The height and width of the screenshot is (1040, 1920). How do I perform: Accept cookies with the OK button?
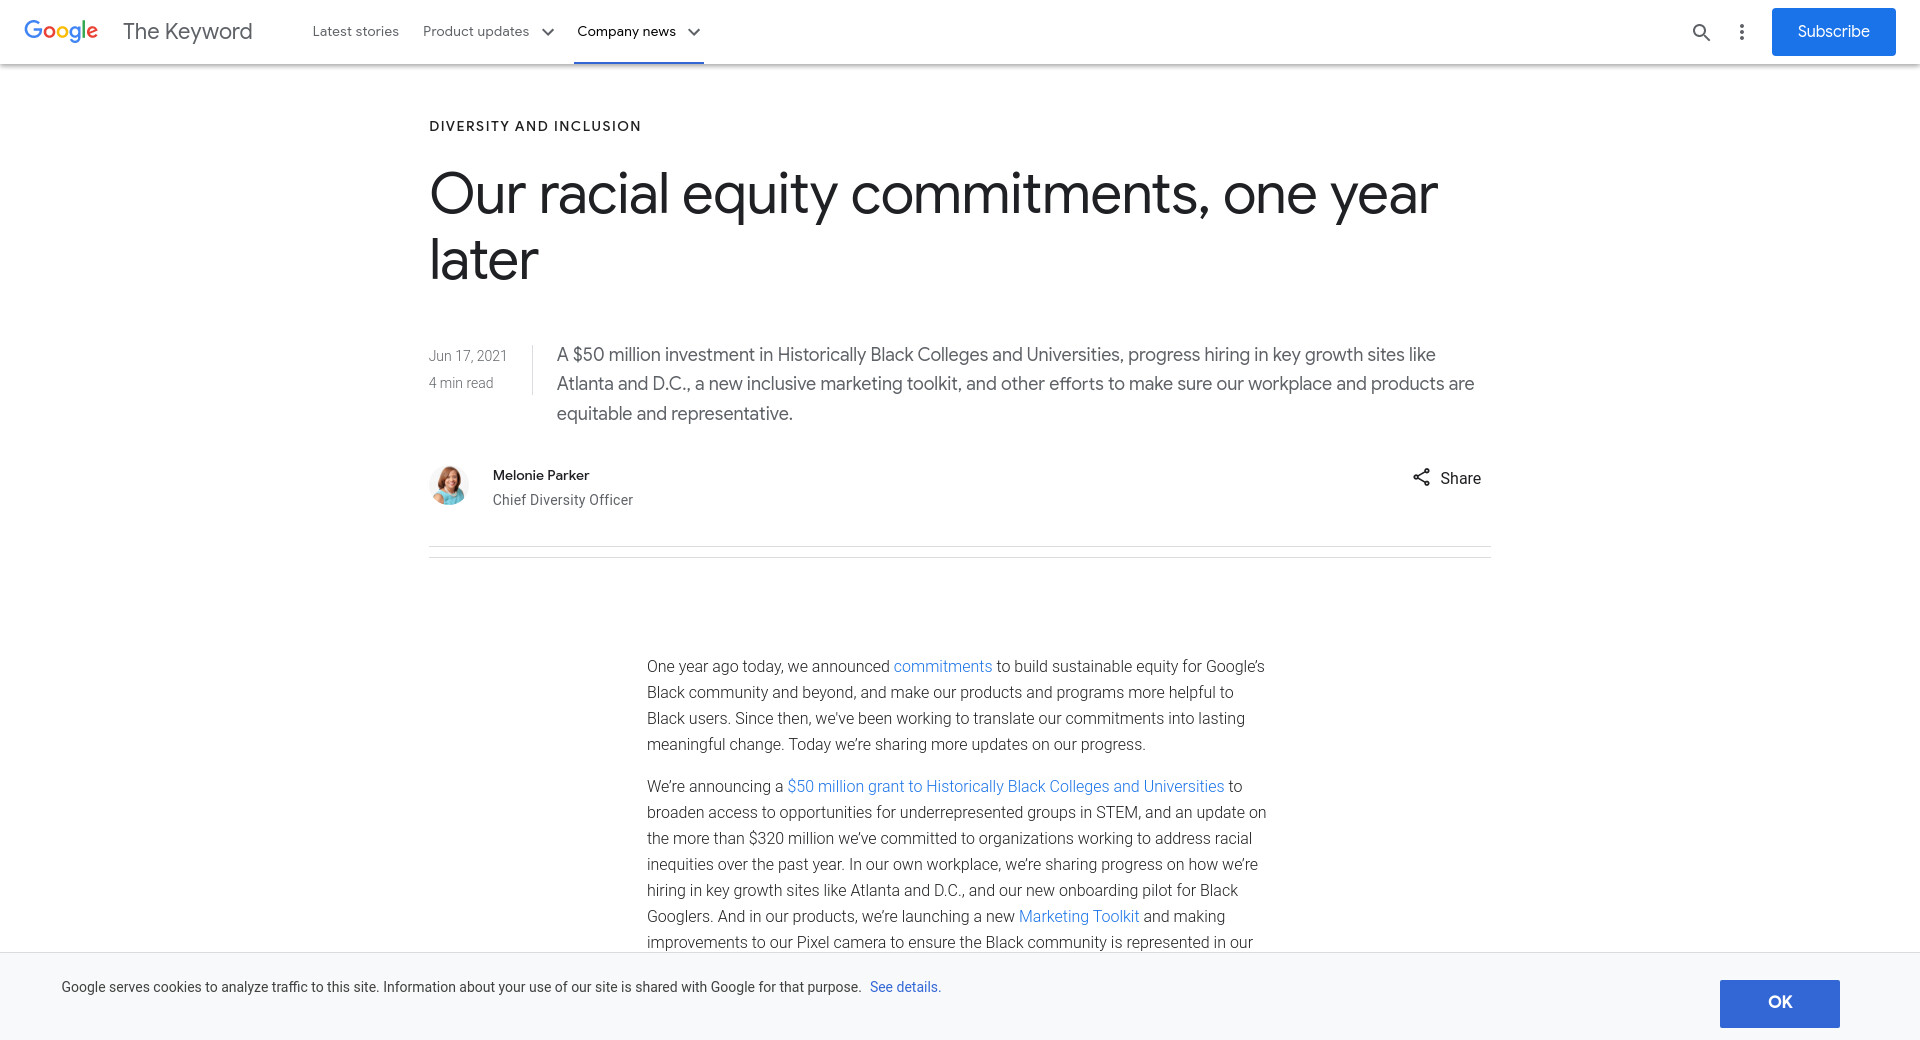1779,1003
